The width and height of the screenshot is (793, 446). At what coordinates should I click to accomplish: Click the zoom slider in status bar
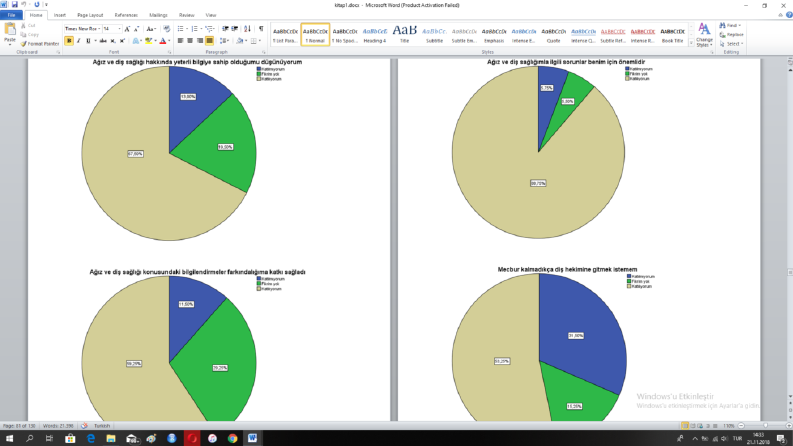point(765,426)
